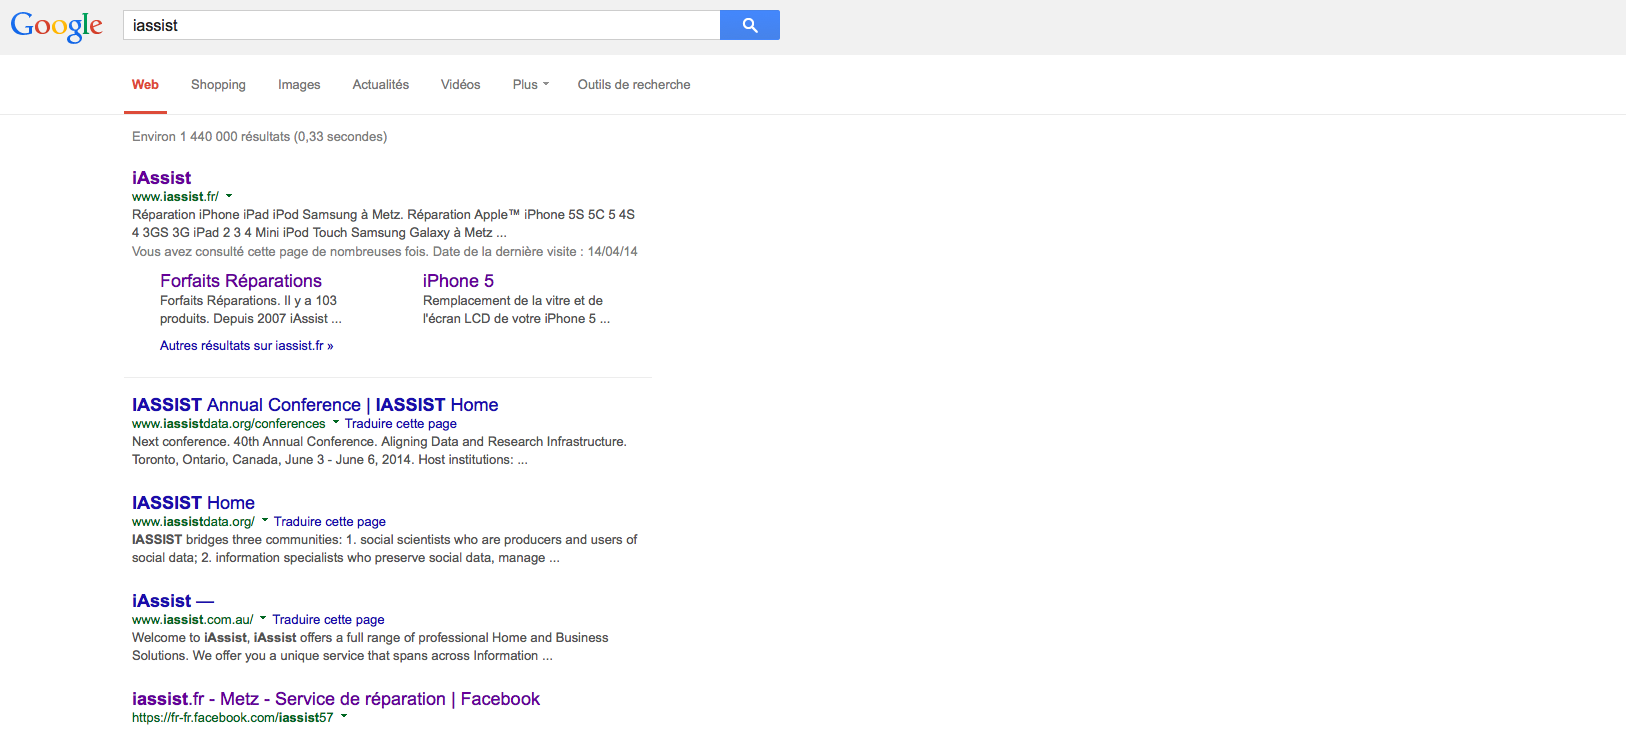Click the https://fr-fr.facebook.com/iassist57 URL text
1626x730 pixels.
(233, 718)
